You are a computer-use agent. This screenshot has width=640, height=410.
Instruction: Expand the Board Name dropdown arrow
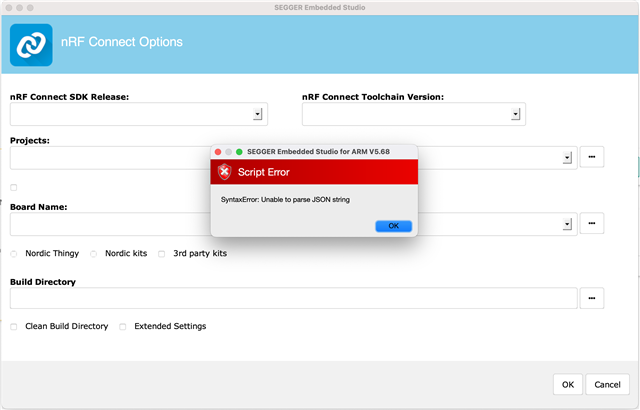click(x=567, y=224)
